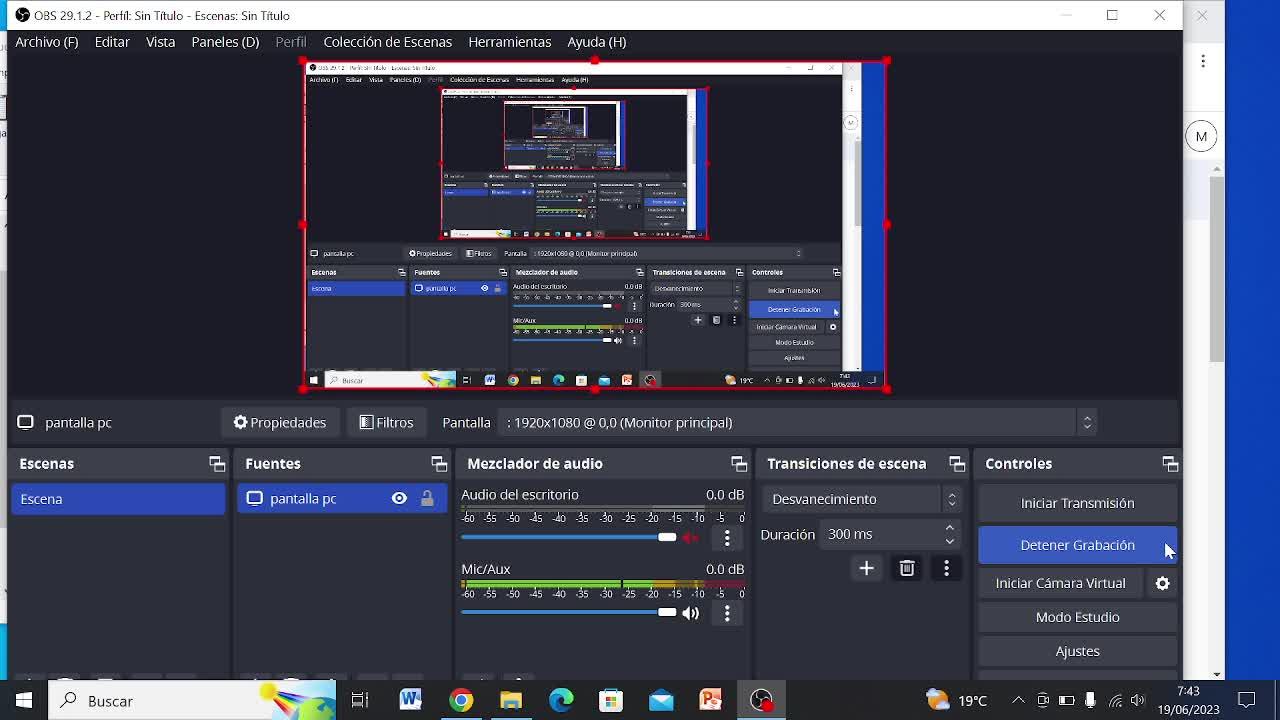1280x720 pixels.
Task: Open PowerPoint from the taskbar
Action: [x=711, y=701]
